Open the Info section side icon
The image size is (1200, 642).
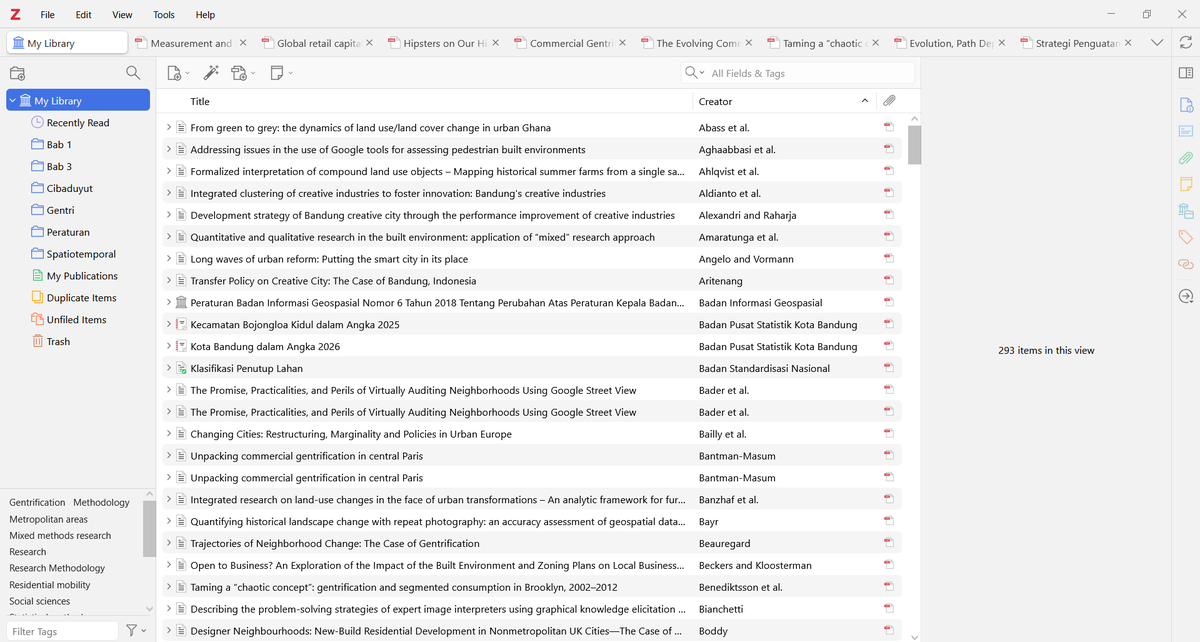pyautogui.click(x=1186, y=105)
